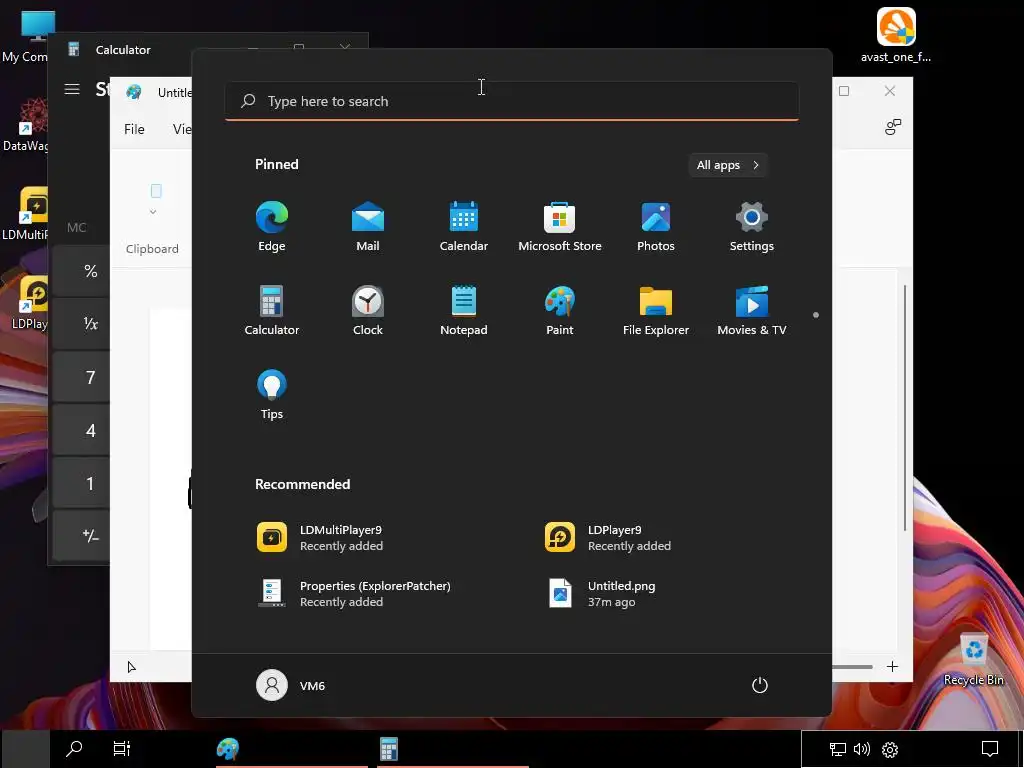Open the pinned Tips app
1024x768 pixels.
click(272, 395)
